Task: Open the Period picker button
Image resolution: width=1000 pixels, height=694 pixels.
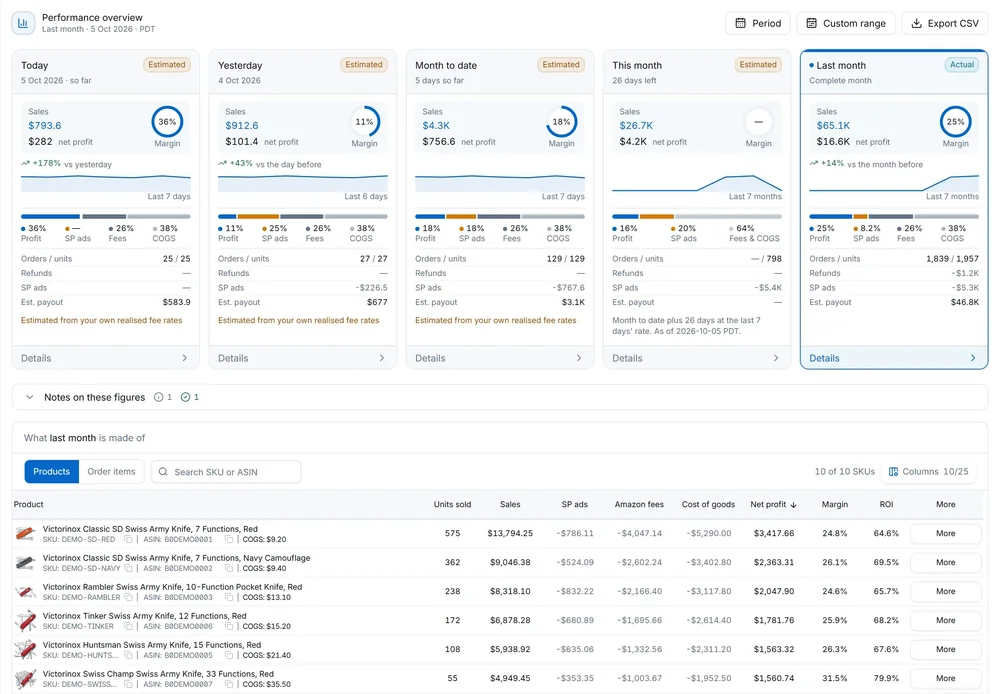Action: [x=758, y=23]
